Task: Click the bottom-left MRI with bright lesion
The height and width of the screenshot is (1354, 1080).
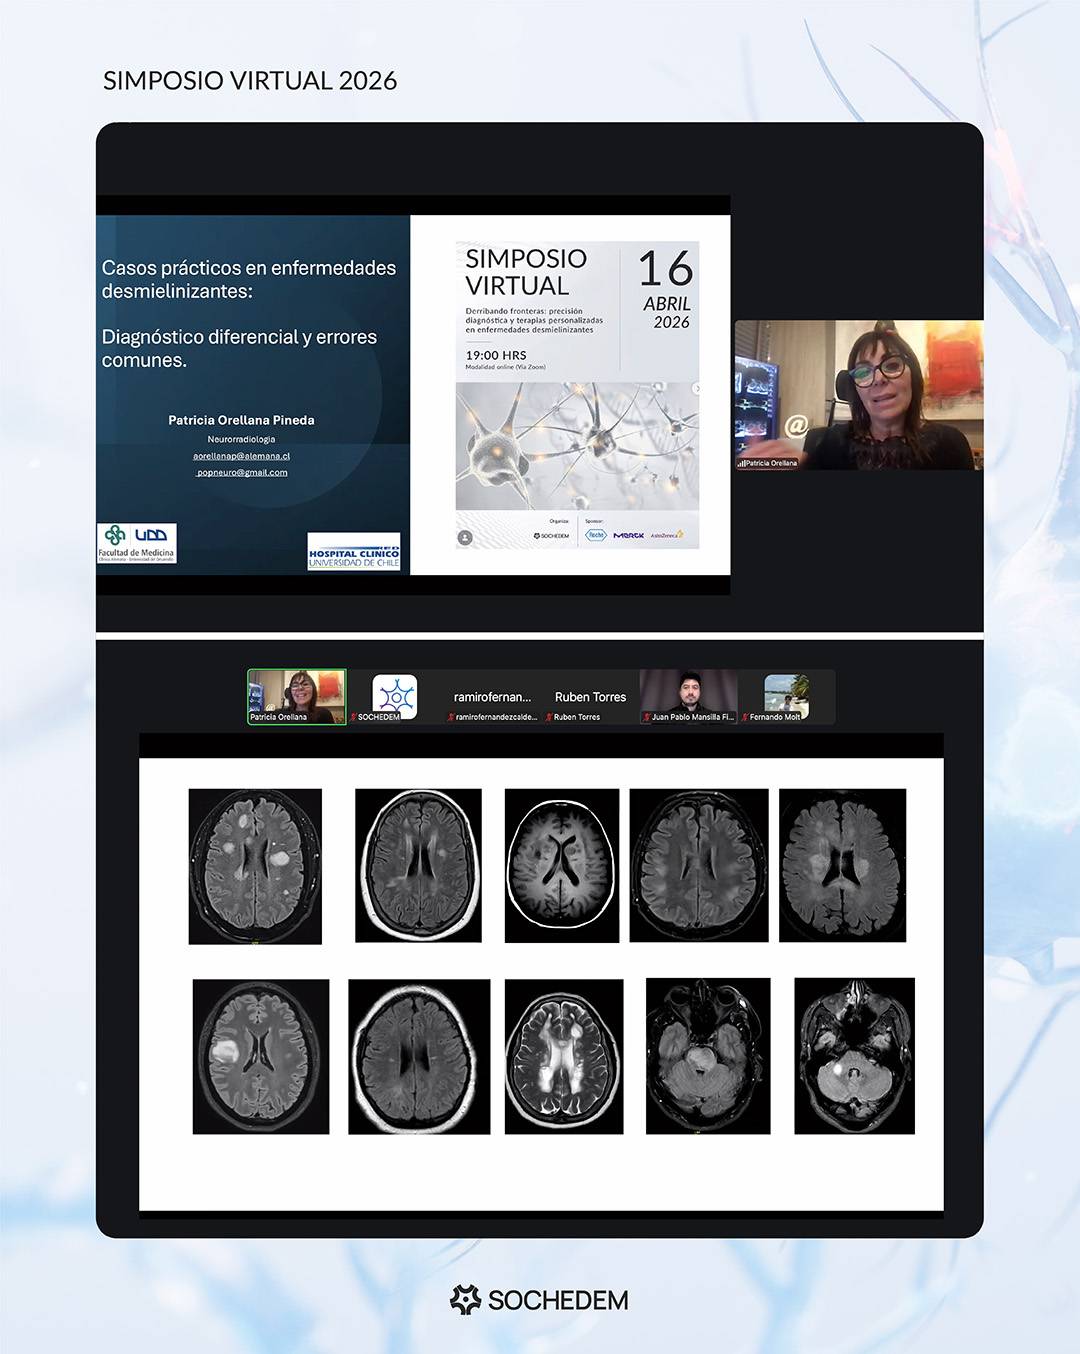Action: click(260, 1056)
